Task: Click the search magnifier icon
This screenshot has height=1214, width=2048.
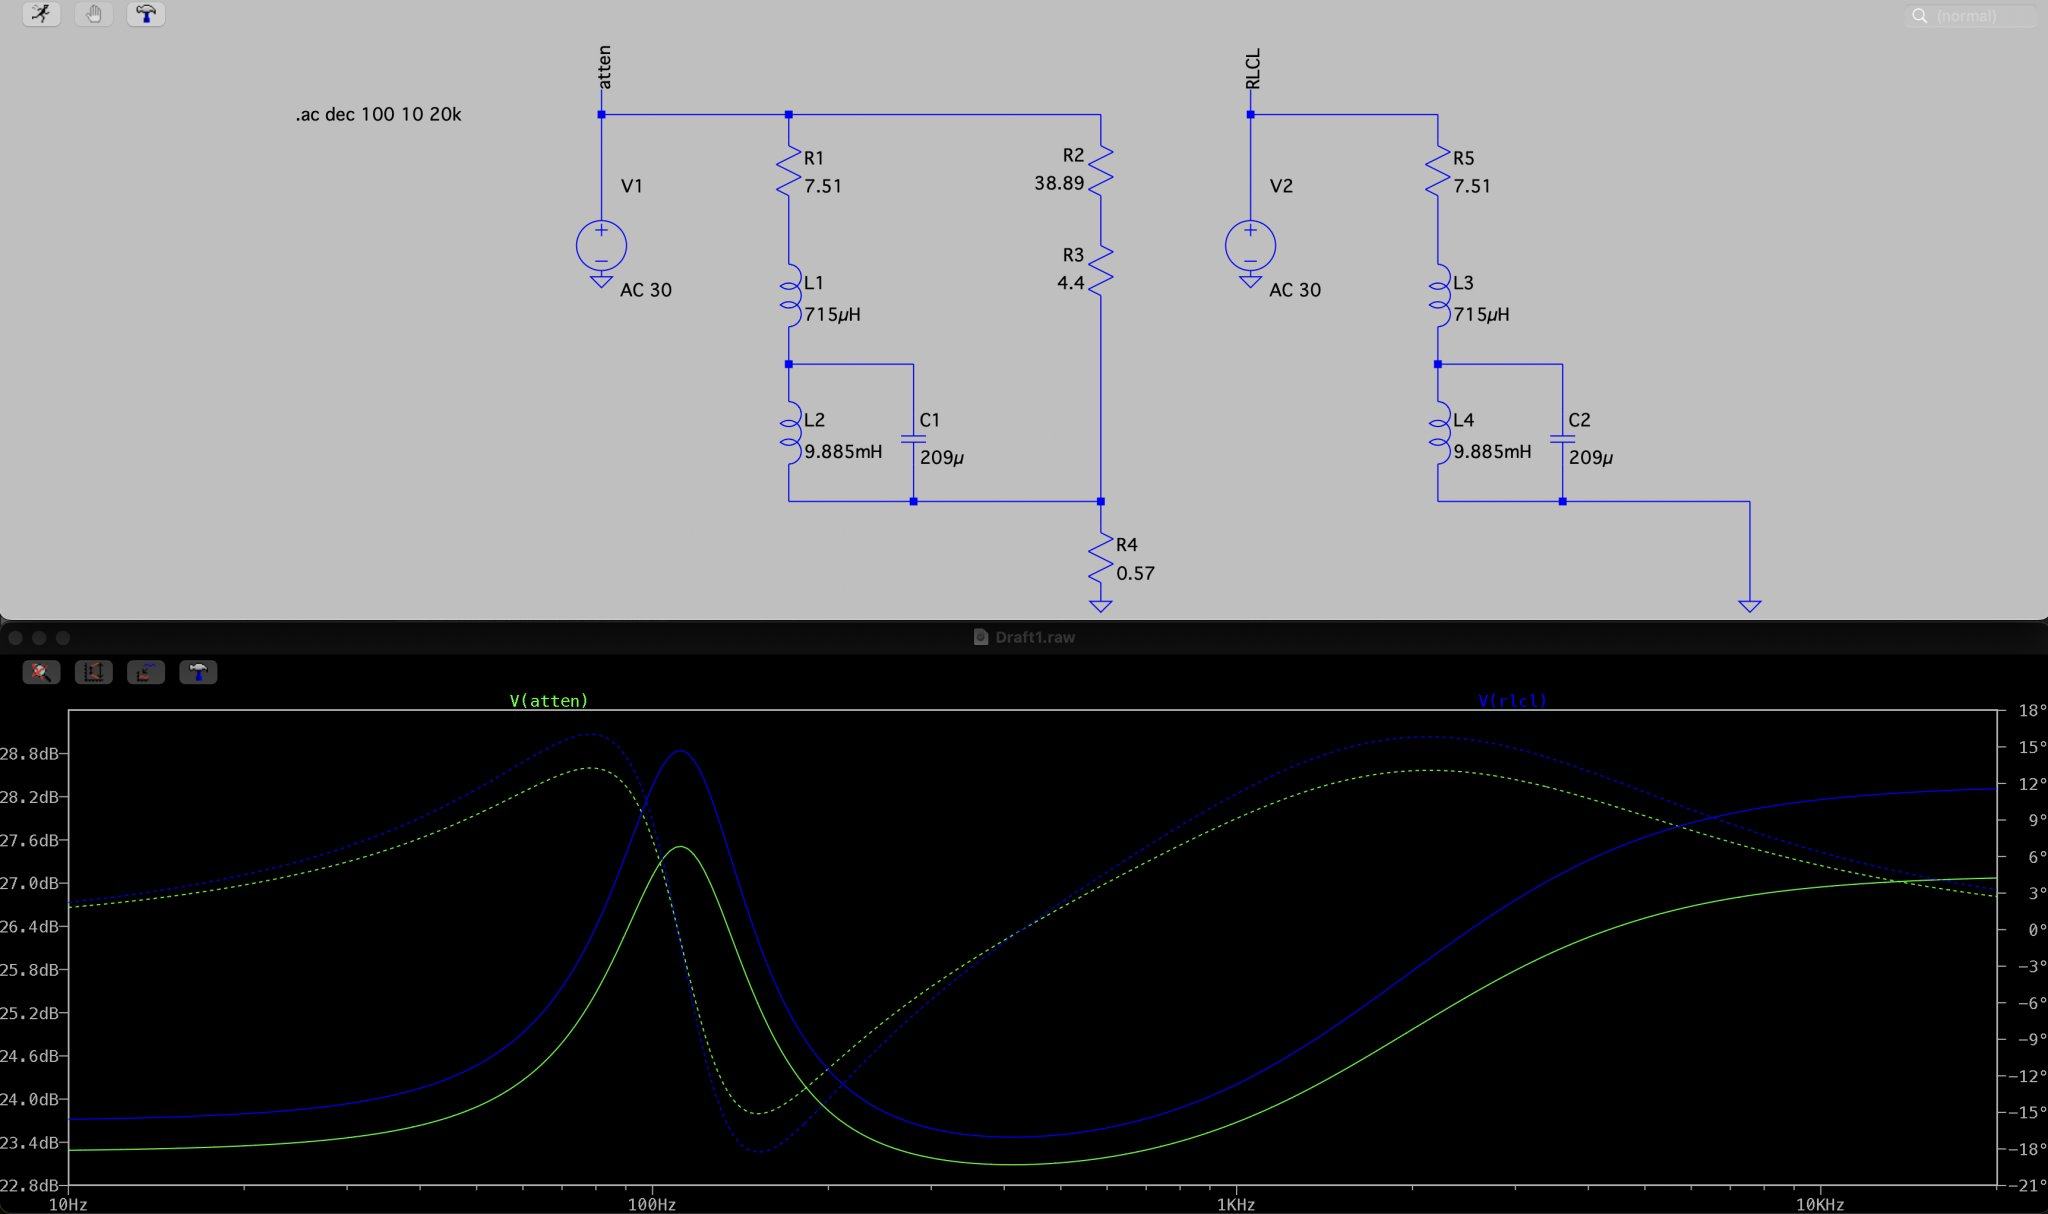Action: point(1919,16)
